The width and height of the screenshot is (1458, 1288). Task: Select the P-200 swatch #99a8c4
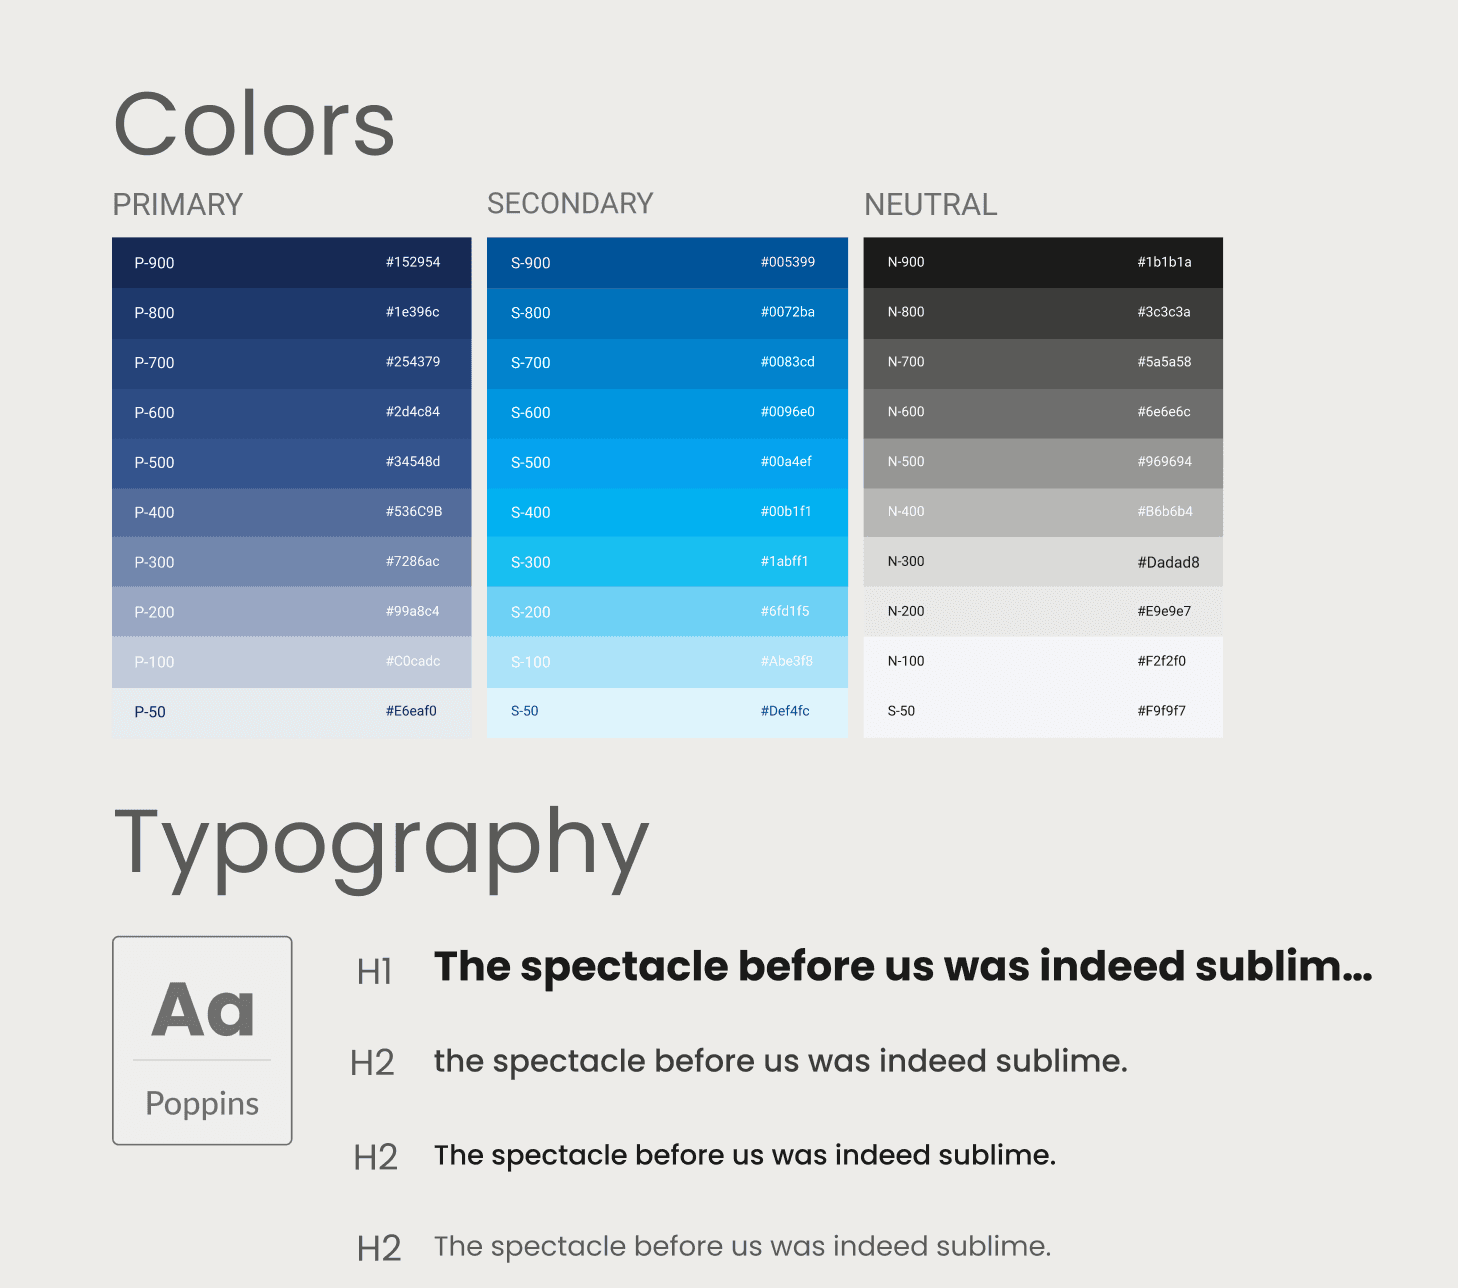click(291, 613)
